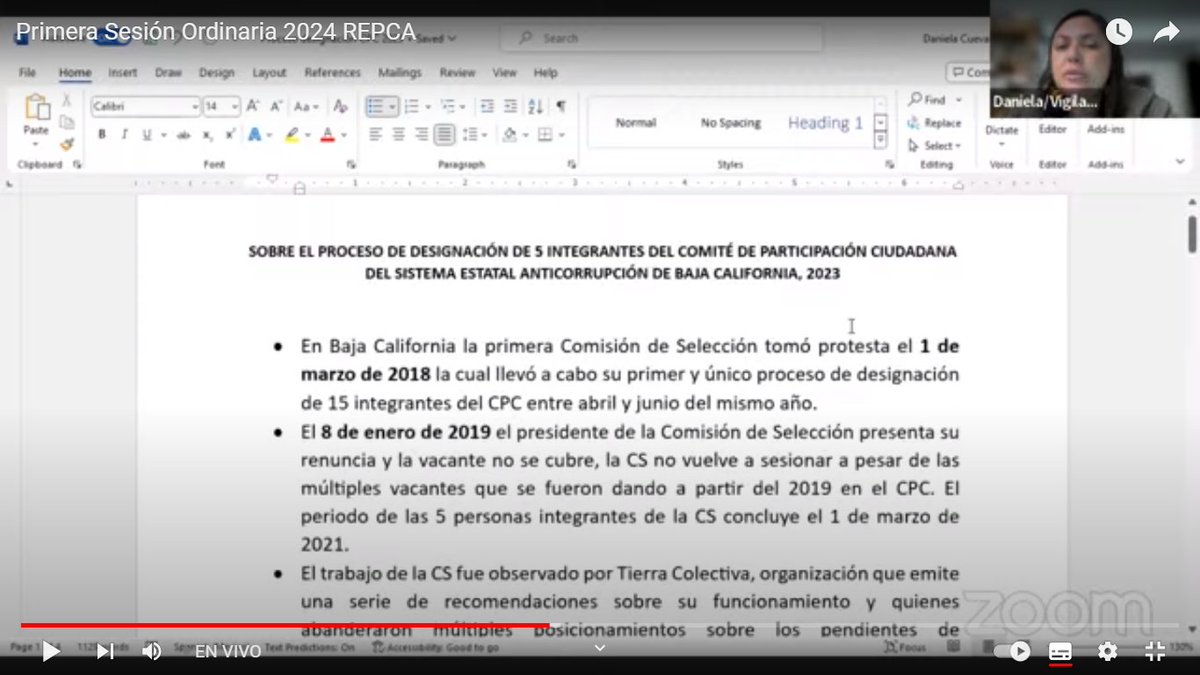
Task: Increase font size with the larger A icon
Action: 253,106
